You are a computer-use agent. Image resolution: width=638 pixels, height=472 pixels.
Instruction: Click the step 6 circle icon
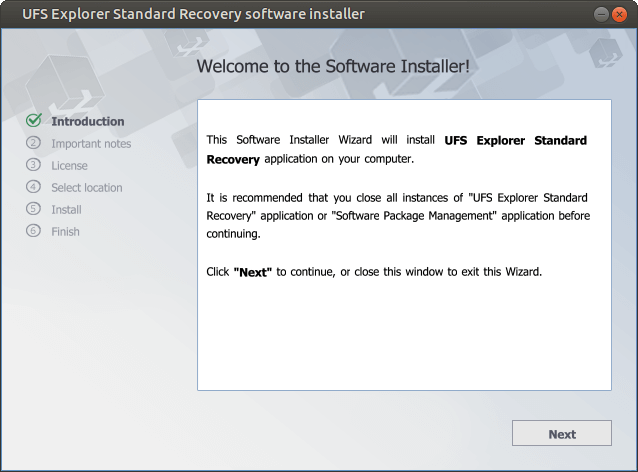point(33,231)
